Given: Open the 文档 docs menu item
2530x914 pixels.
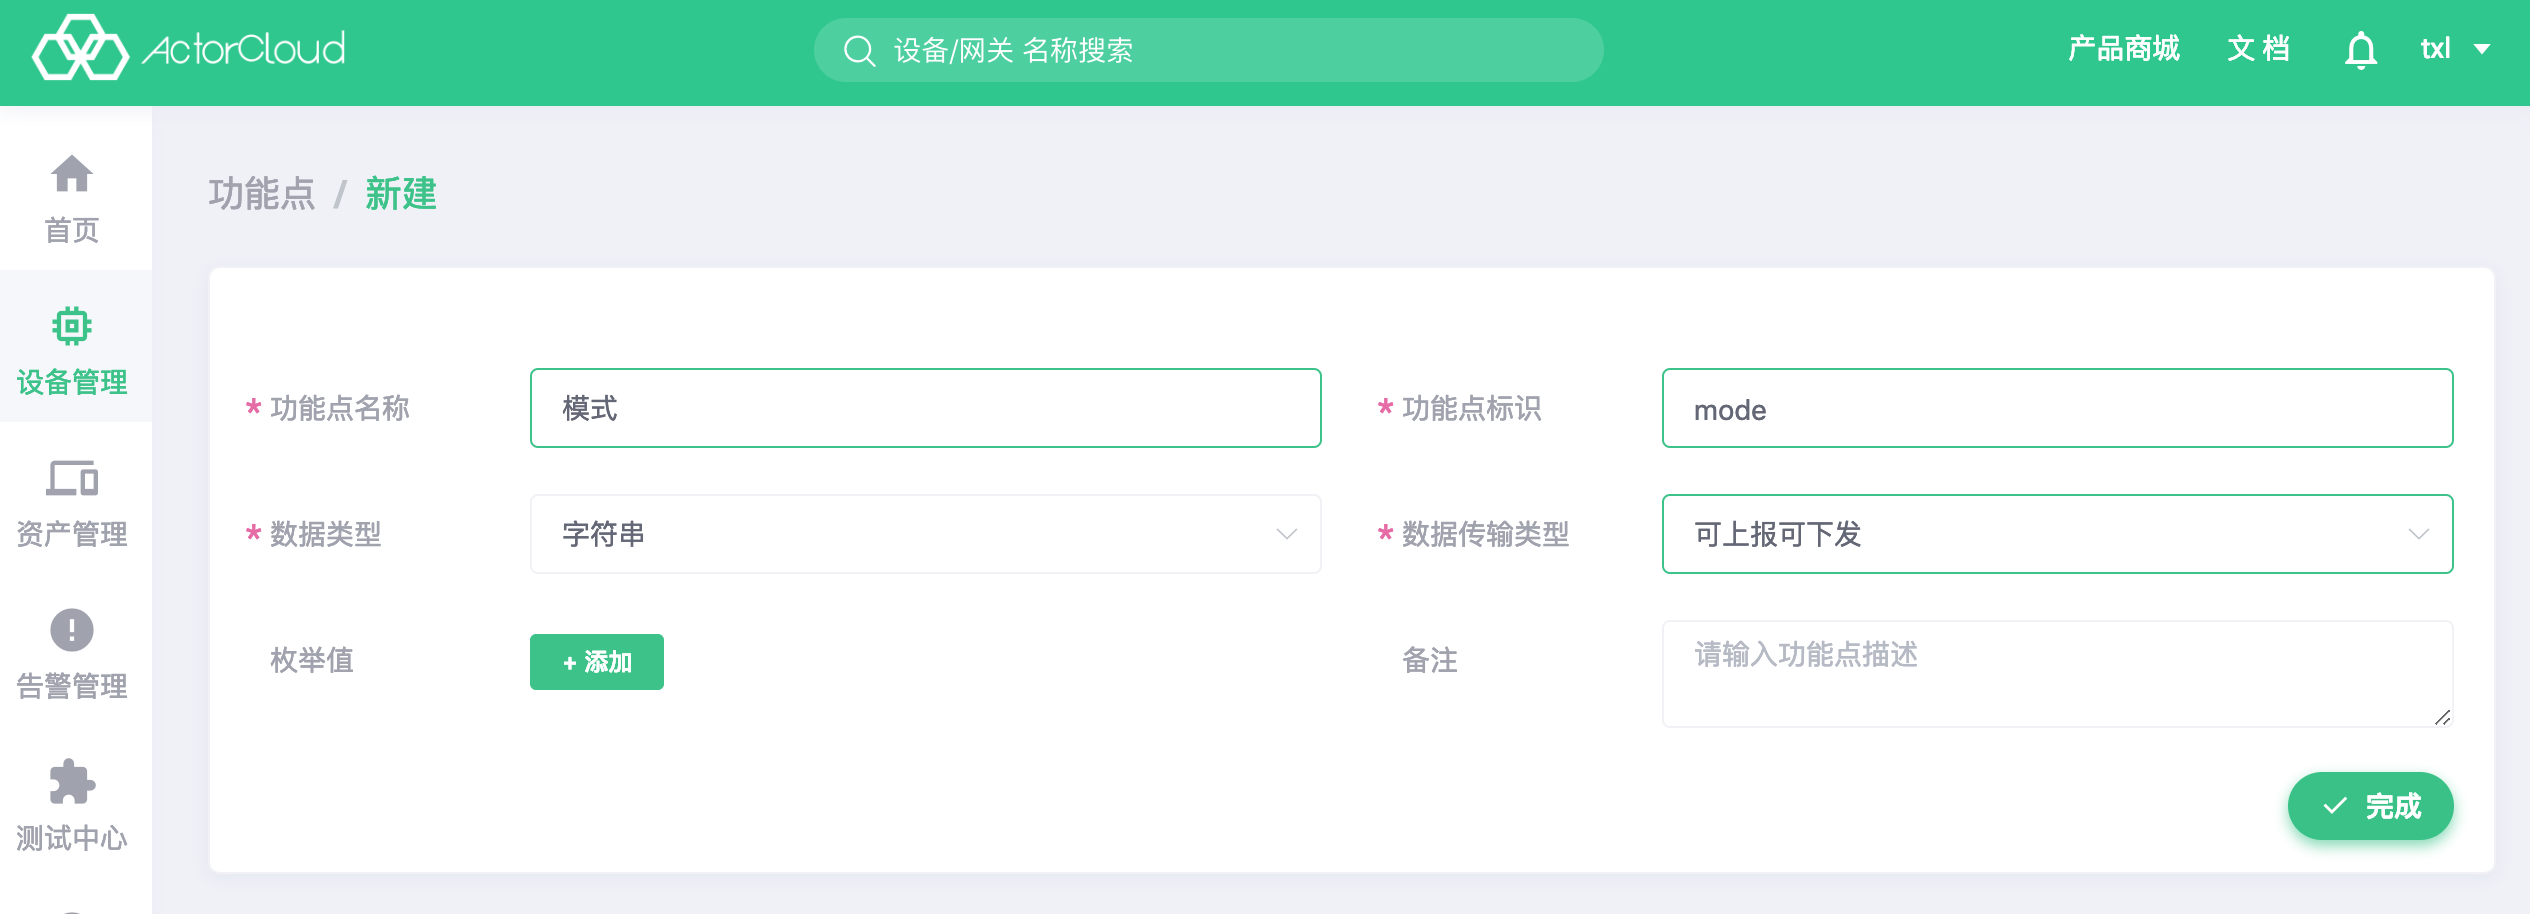Looking at the screenshot, I should (x=2258, y=49).
